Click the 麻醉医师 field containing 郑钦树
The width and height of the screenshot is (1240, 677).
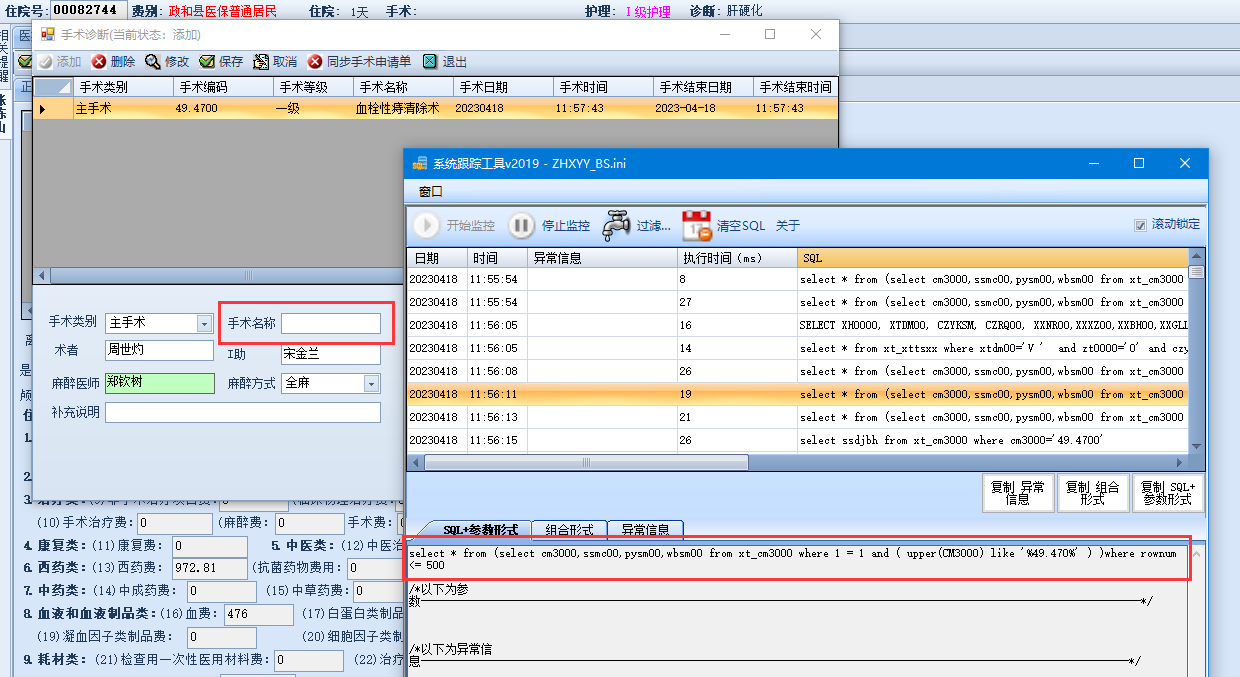pyautogui.click(x=159, y=383)
